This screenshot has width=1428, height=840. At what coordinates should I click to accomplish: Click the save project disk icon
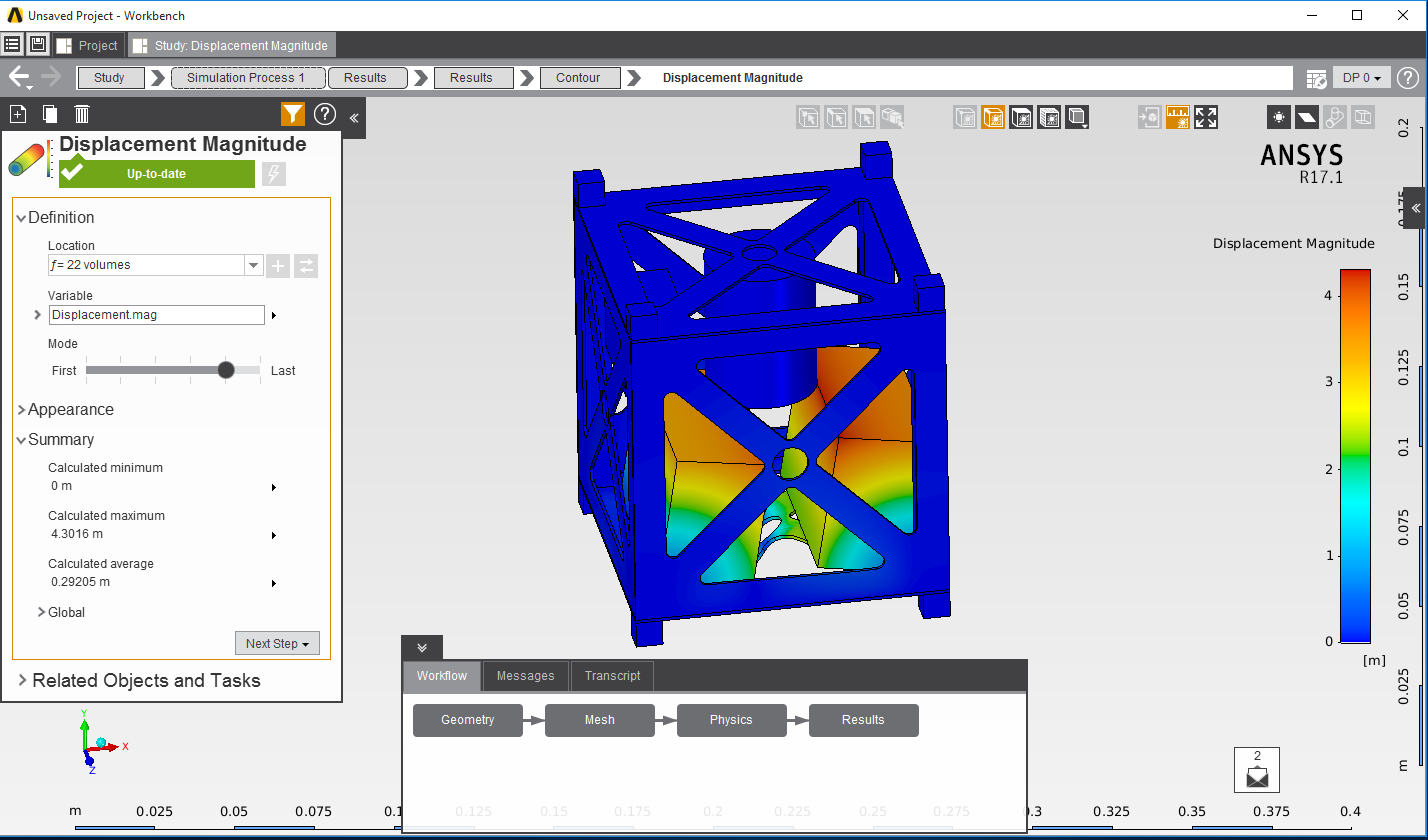38,45
